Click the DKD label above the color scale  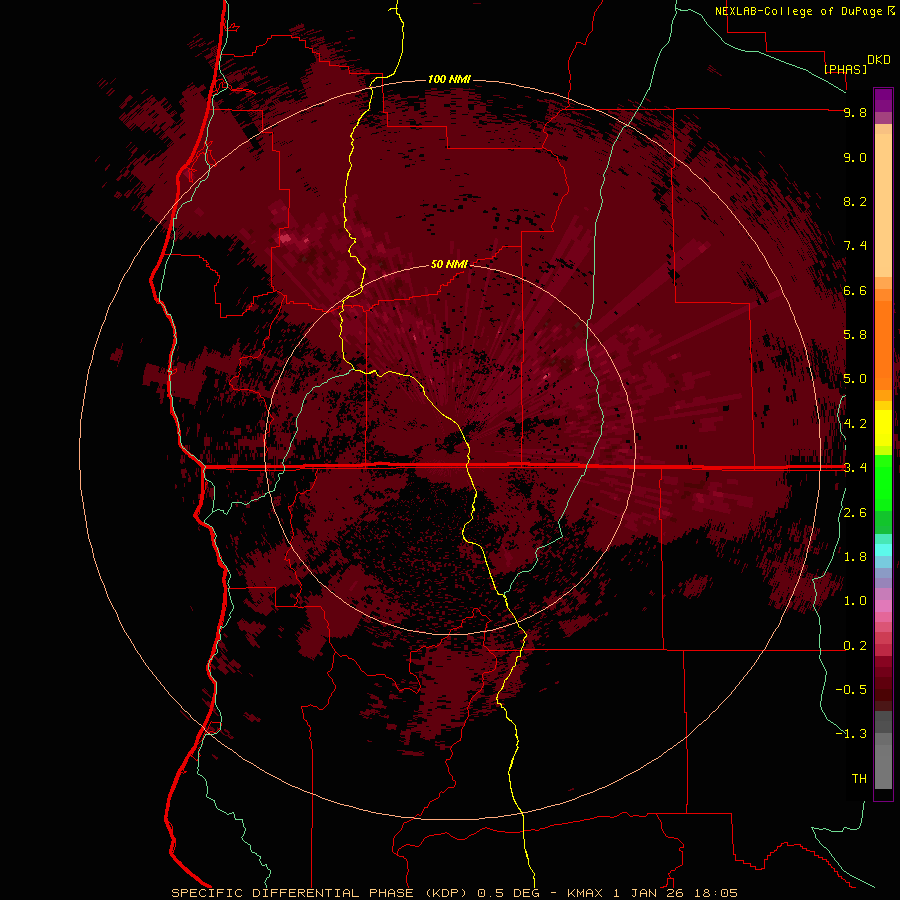pyautogui.click(x=879, y=60)
